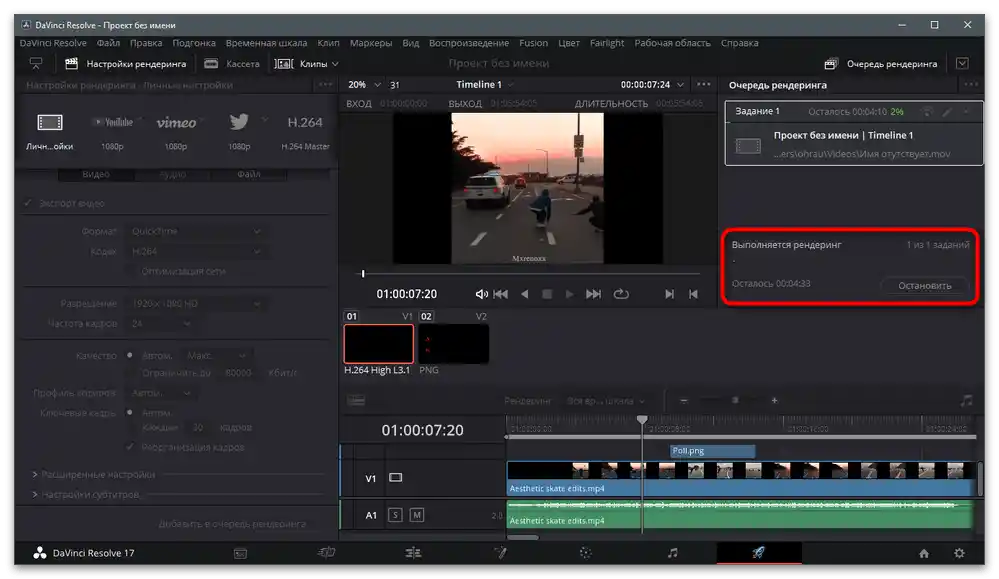Image resolution: width=999 pixels, height=579 pixels.
Task: Switch to the Аудио settings tab
Action: click(172, 174)
